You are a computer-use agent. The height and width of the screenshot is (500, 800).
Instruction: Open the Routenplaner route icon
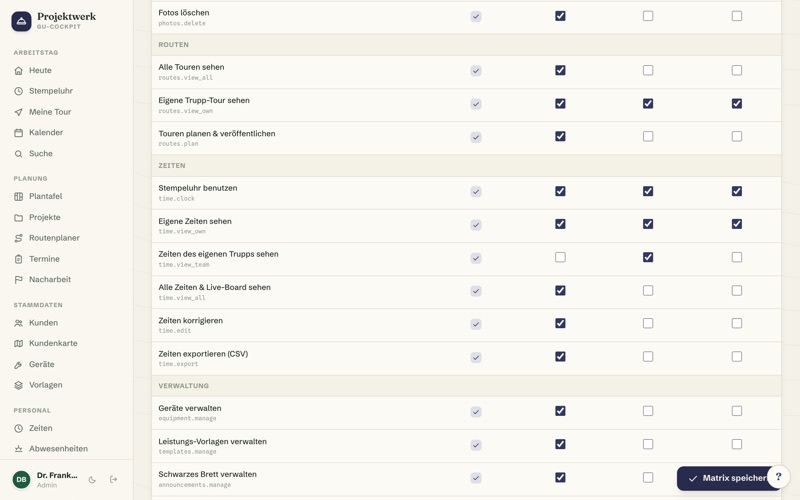(x=18, y=238)
